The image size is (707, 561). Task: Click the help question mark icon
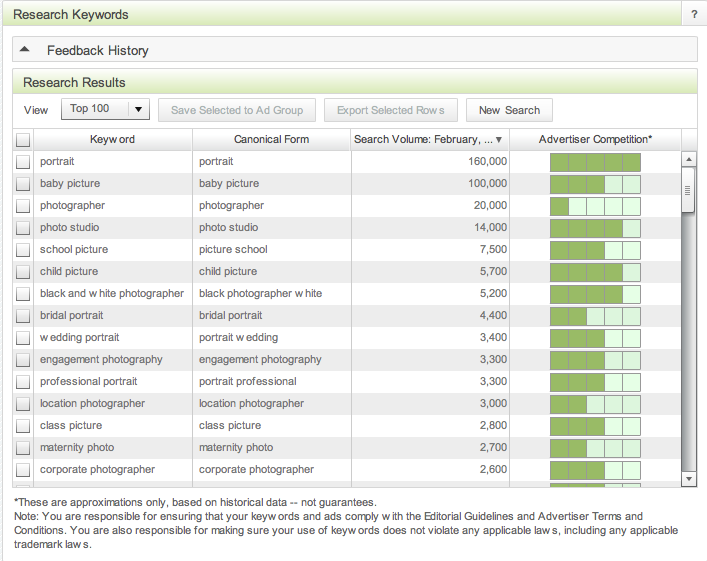coord(694,15)
